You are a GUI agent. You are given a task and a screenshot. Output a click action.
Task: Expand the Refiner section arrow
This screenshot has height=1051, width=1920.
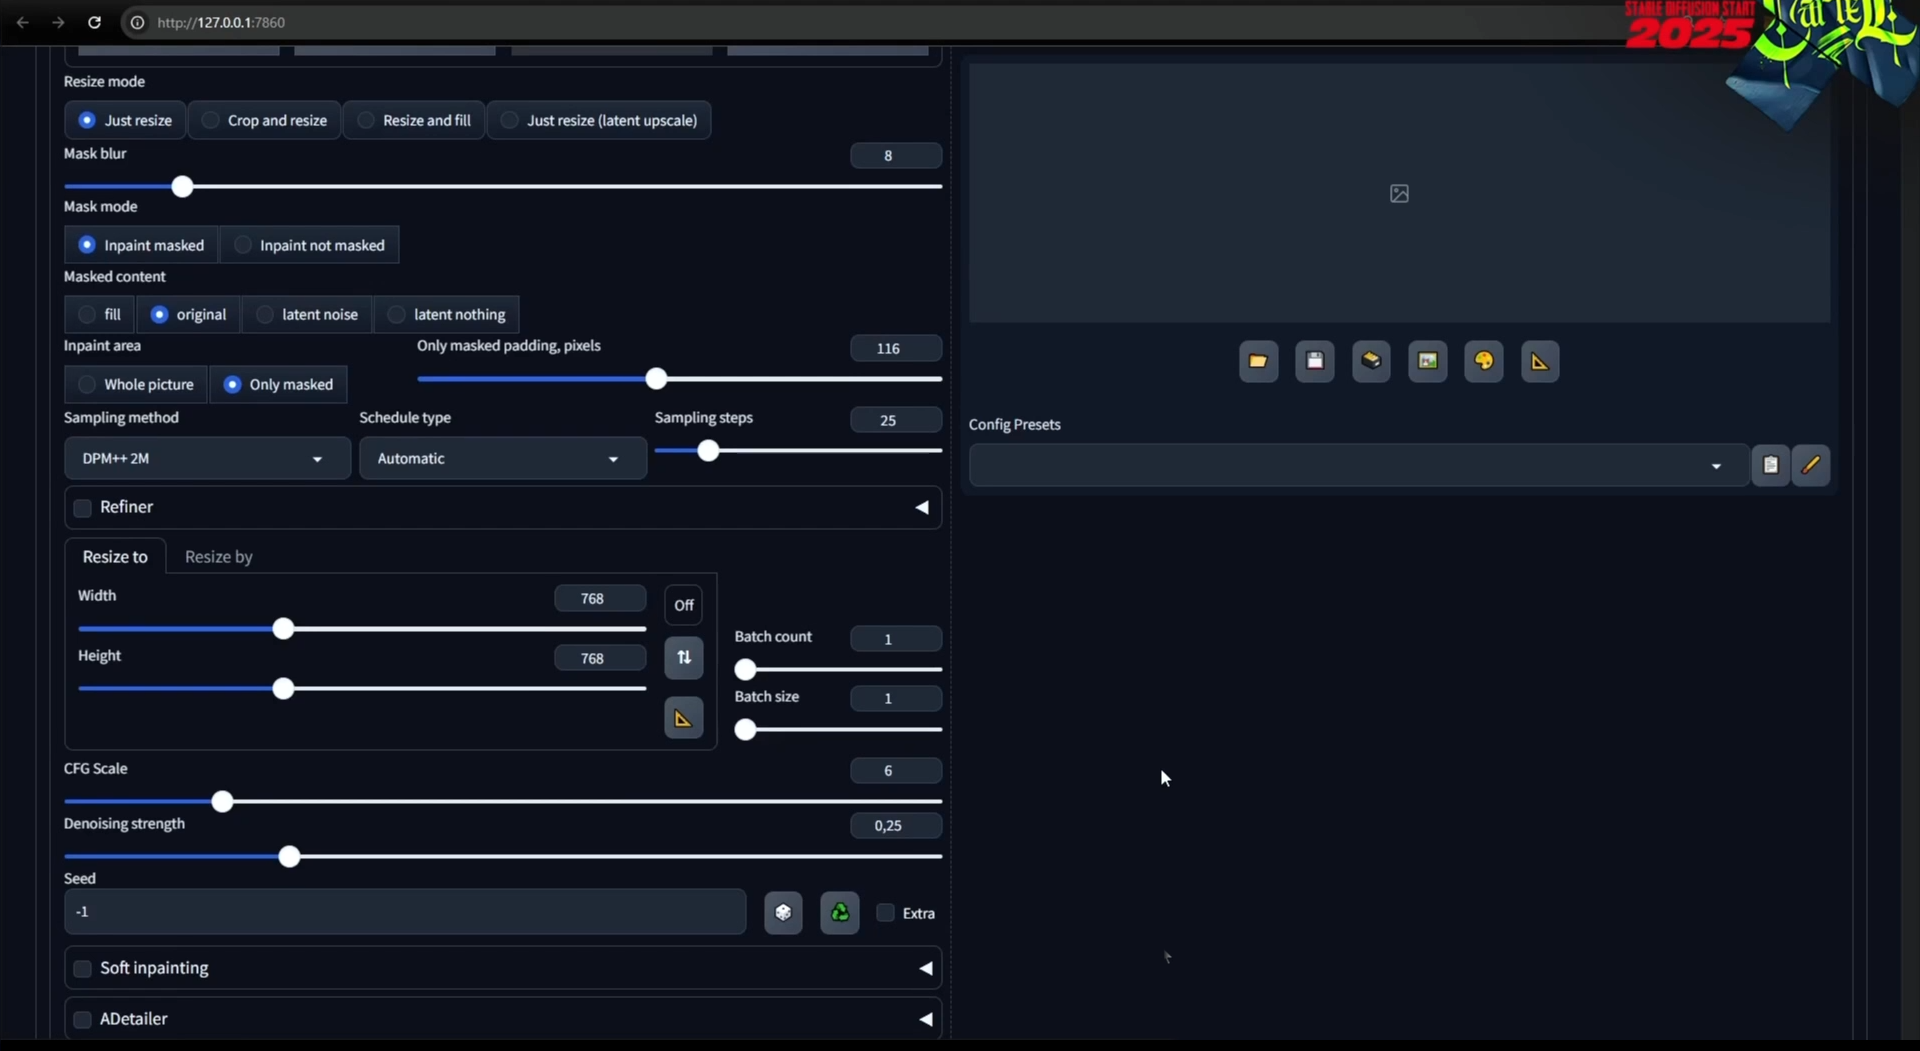(x=922, y=508)
